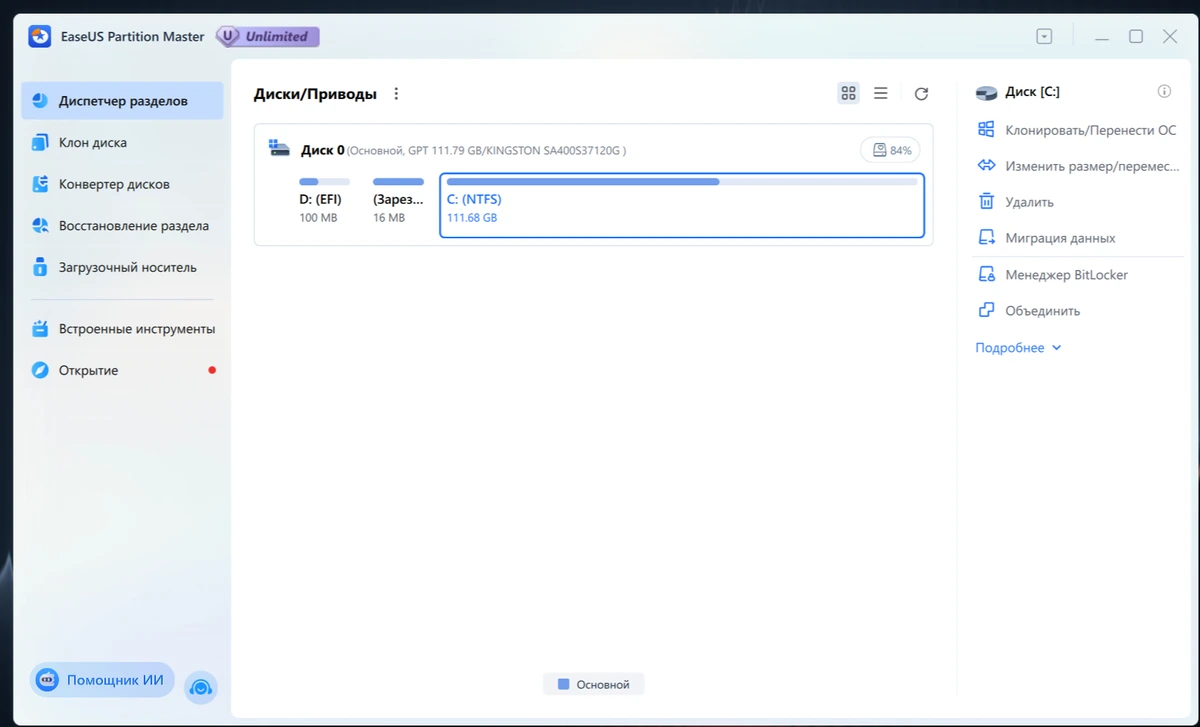
Task: Click the Открытие compass icon
Action: (40, 371)
